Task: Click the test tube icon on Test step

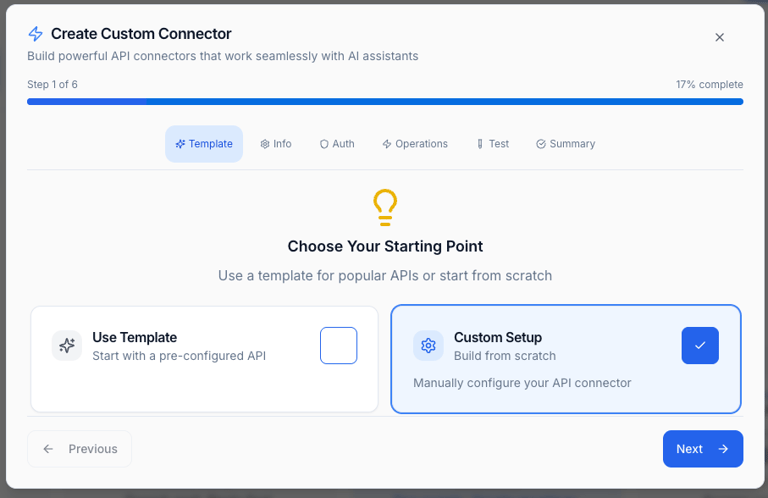Action: (480, 144)
